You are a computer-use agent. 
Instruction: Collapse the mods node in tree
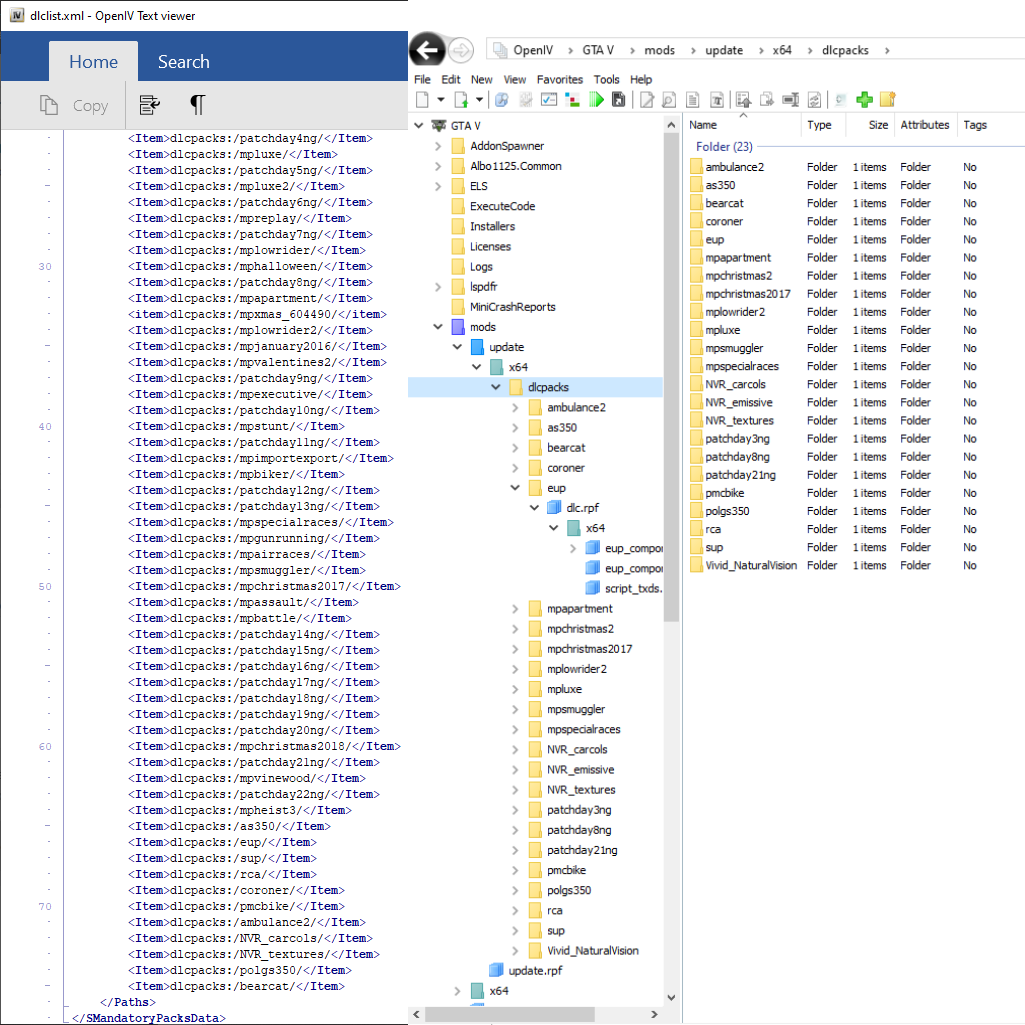click(438, 327)
